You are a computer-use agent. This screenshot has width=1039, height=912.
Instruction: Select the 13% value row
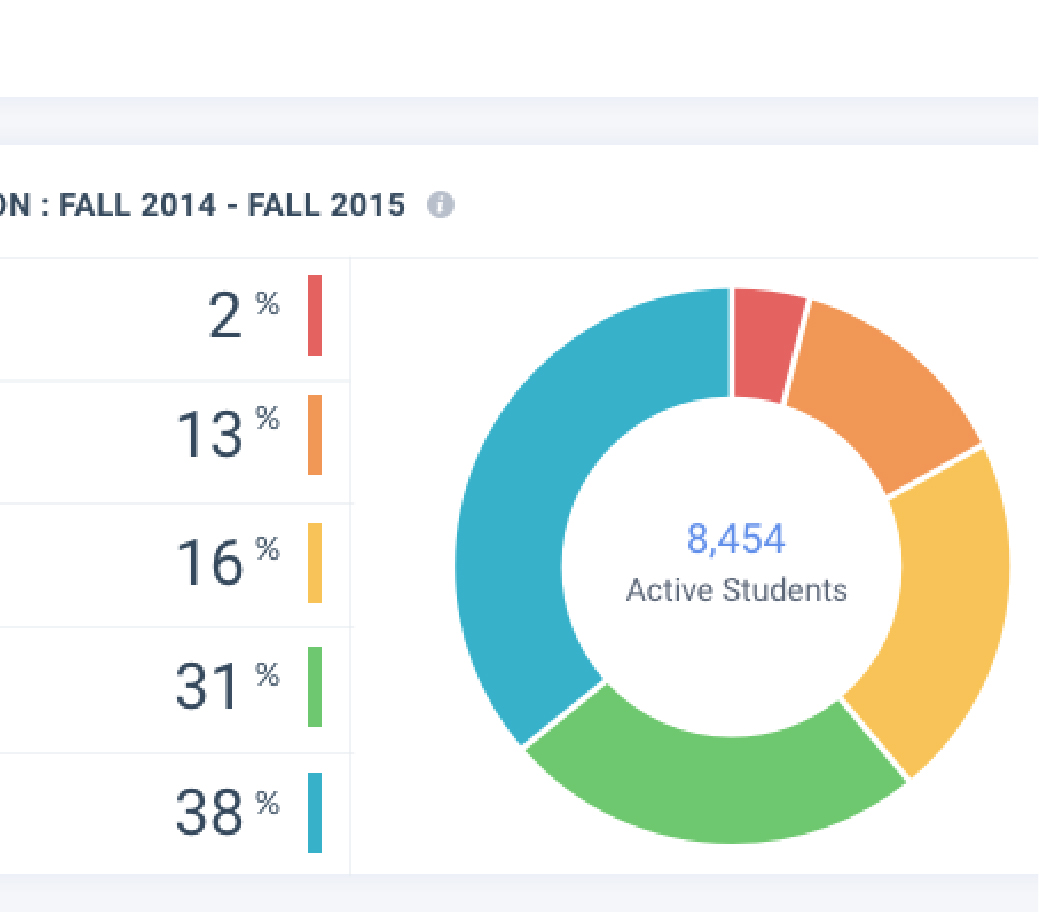click(x=175, y=442)
